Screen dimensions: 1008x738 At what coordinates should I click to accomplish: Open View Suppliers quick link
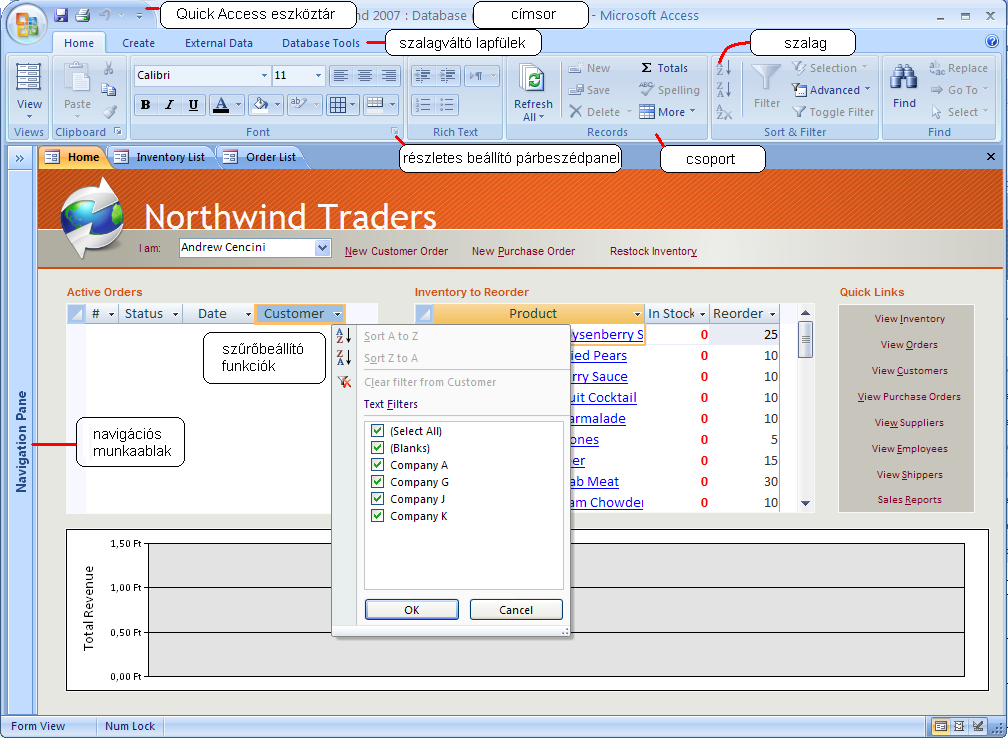coord(909,423)
